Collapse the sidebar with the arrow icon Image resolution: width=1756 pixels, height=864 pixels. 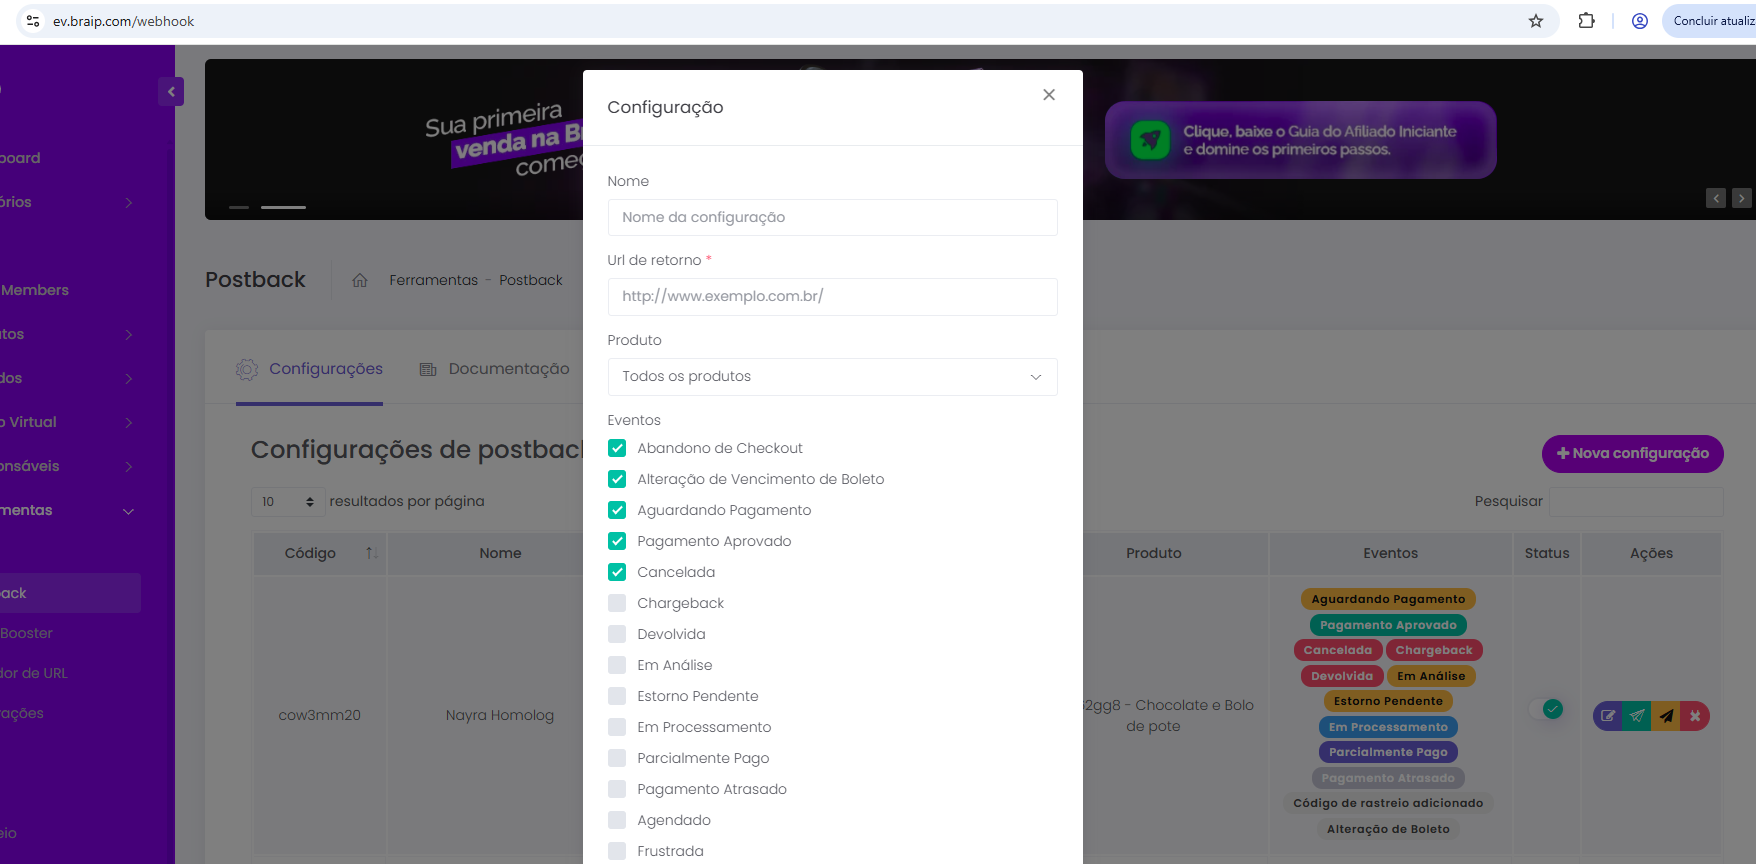point(171,92)
